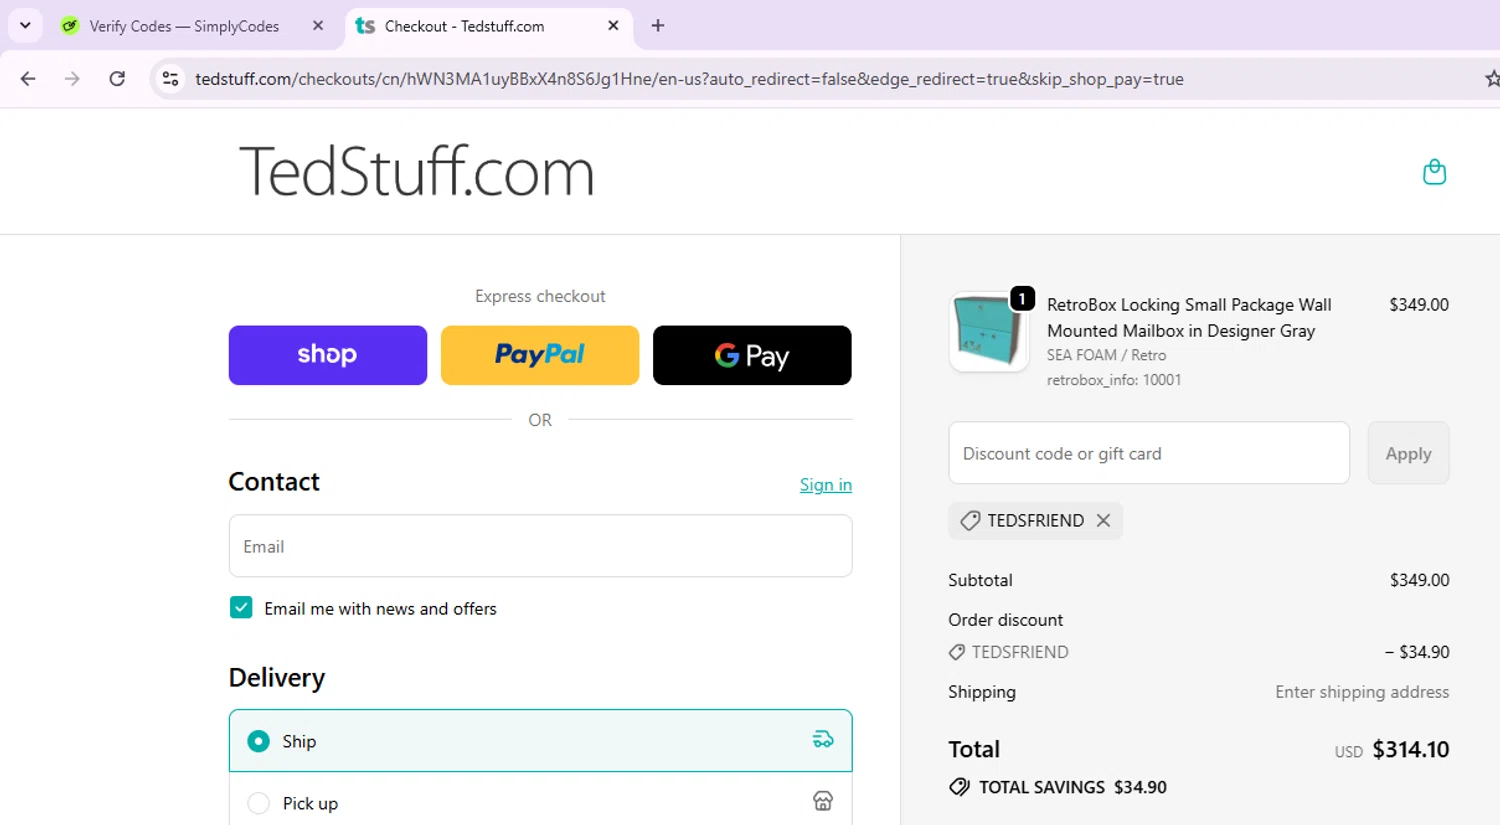
Task: Go back with browser back arrow
Action: click(28, 79)
